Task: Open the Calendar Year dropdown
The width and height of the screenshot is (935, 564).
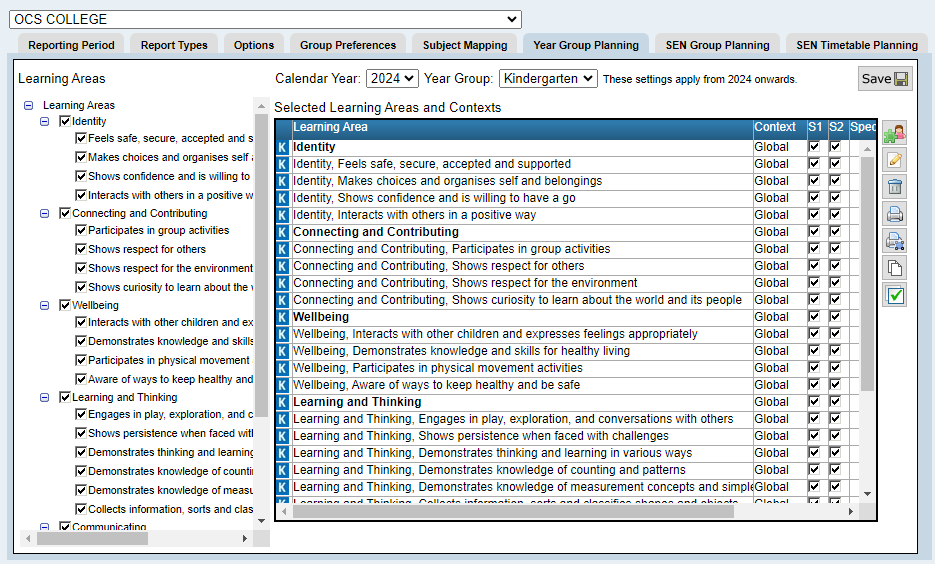Action: pyautogui.click(x=392, y=78)
